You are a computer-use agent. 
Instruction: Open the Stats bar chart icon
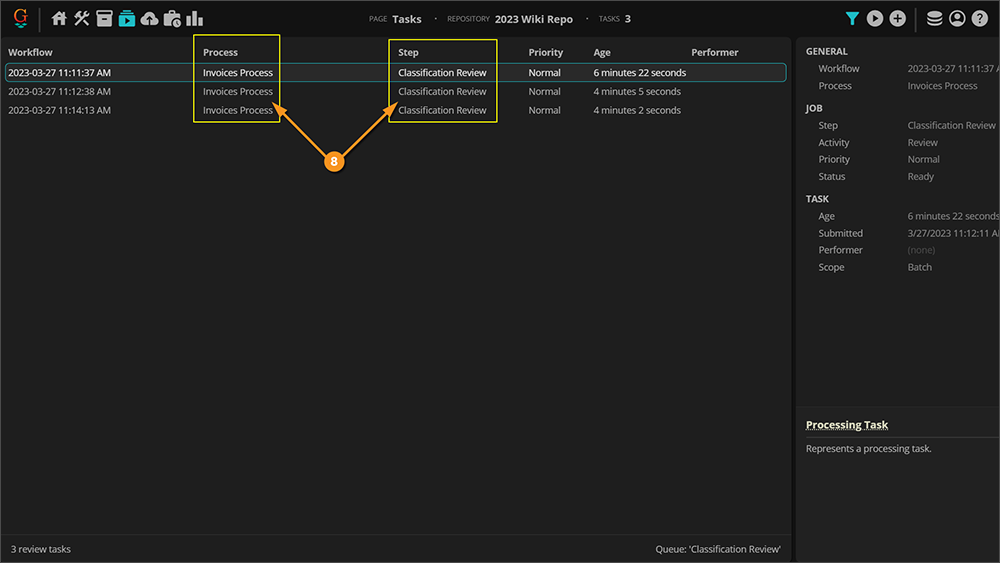(x=195, y=18)
